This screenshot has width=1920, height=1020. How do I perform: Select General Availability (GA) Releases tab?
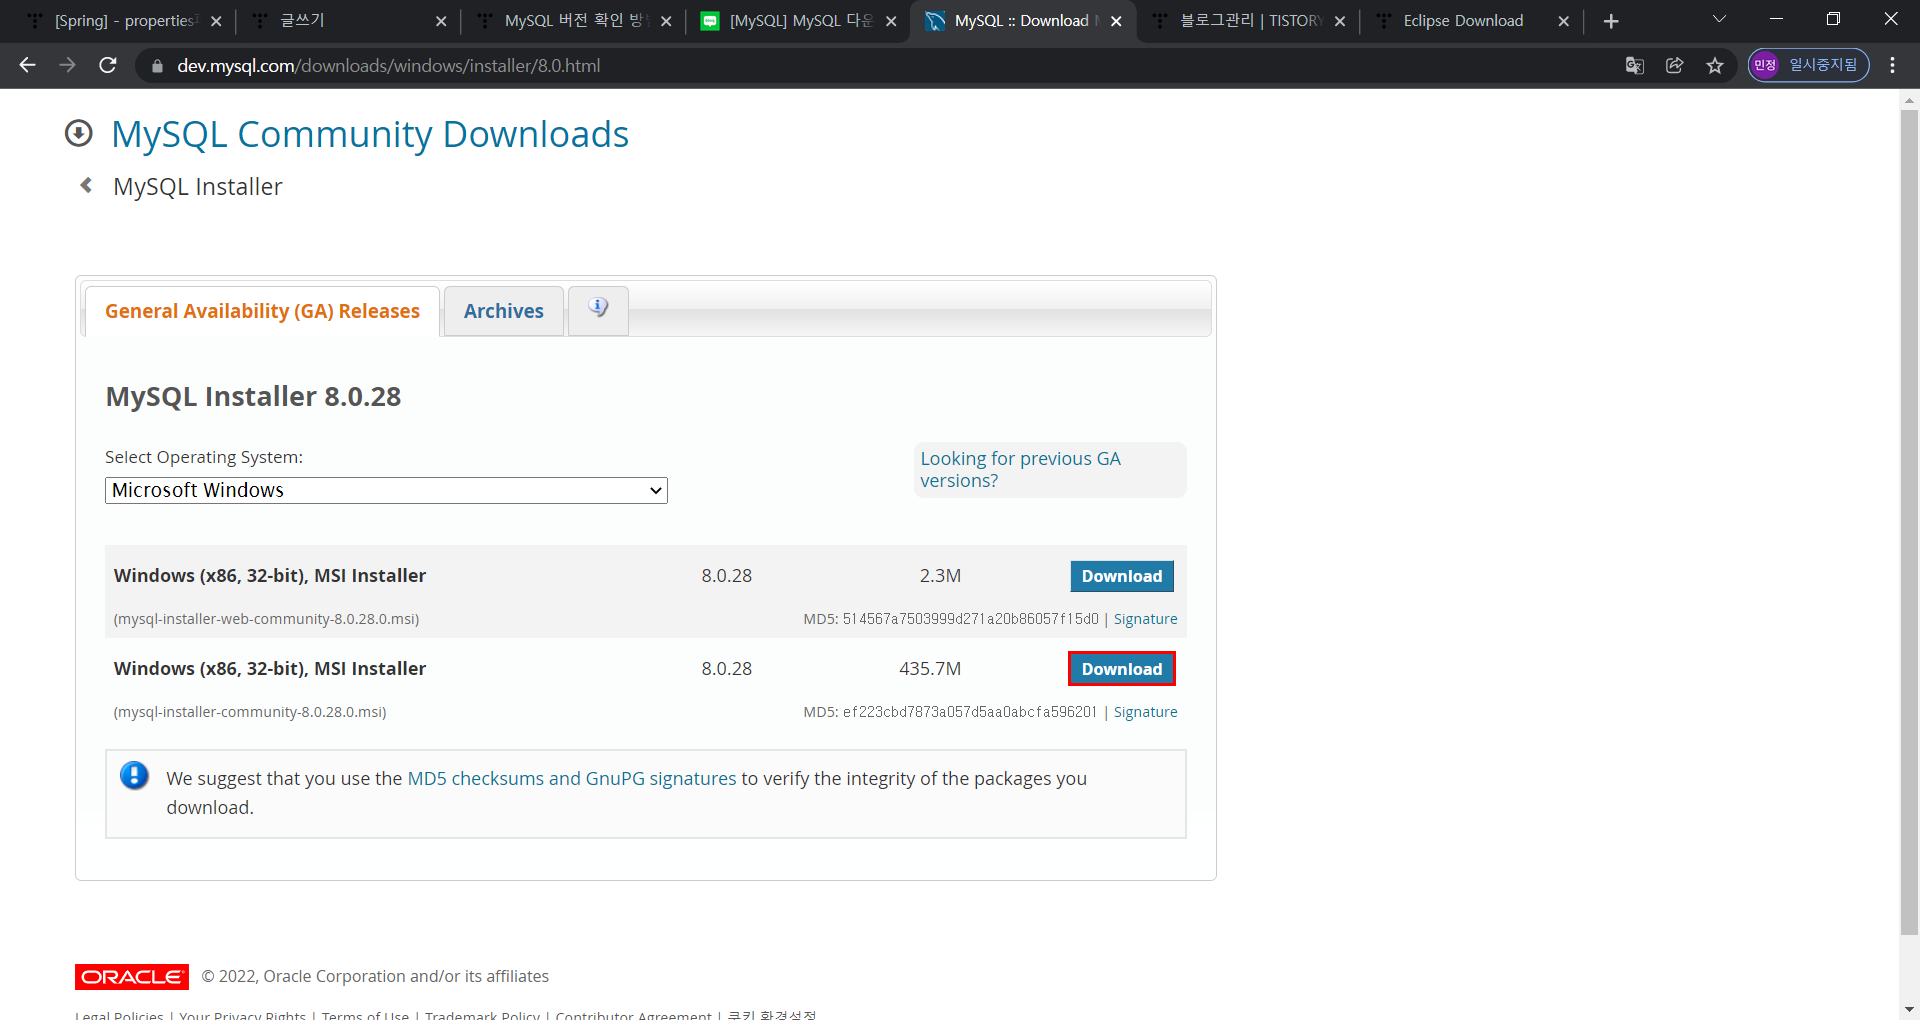pyautogui.click(x=262, y=311)
